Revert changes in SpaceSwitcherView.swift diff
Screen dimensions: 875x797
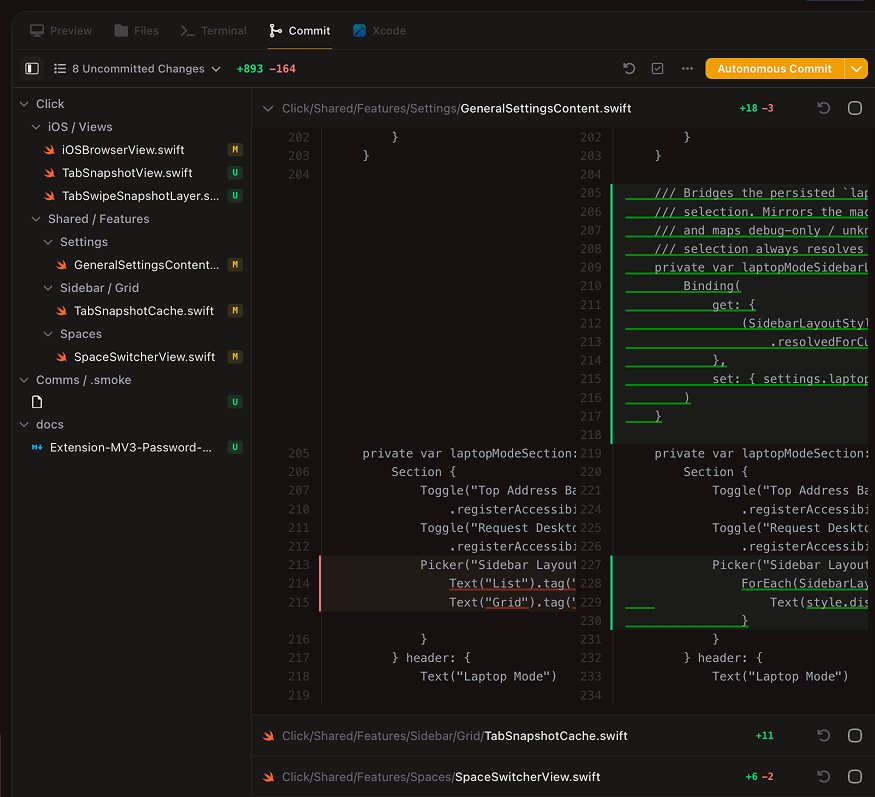click(x=823, y=776)
